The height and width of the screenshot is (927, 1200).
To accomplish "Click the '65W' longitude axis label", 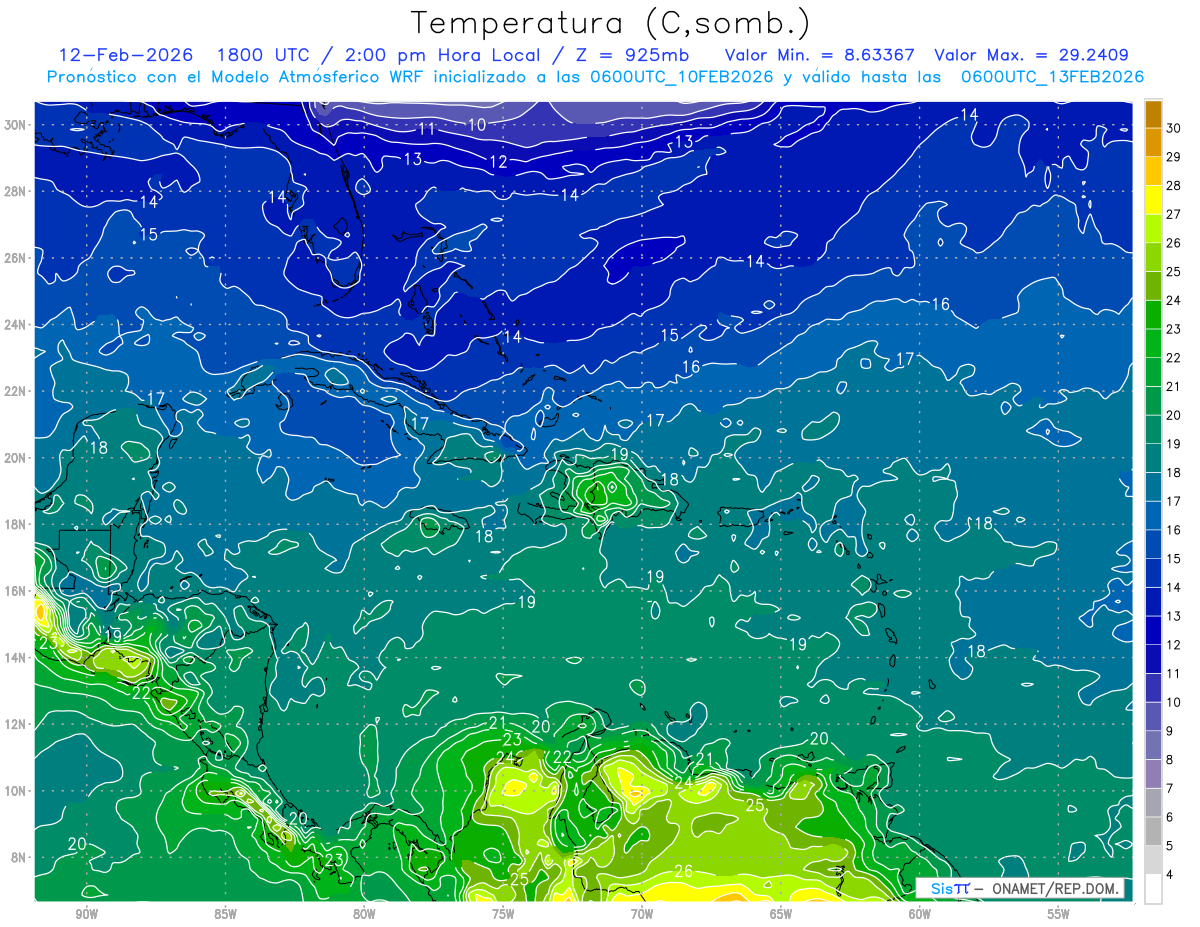I will [x=781, y=914].
